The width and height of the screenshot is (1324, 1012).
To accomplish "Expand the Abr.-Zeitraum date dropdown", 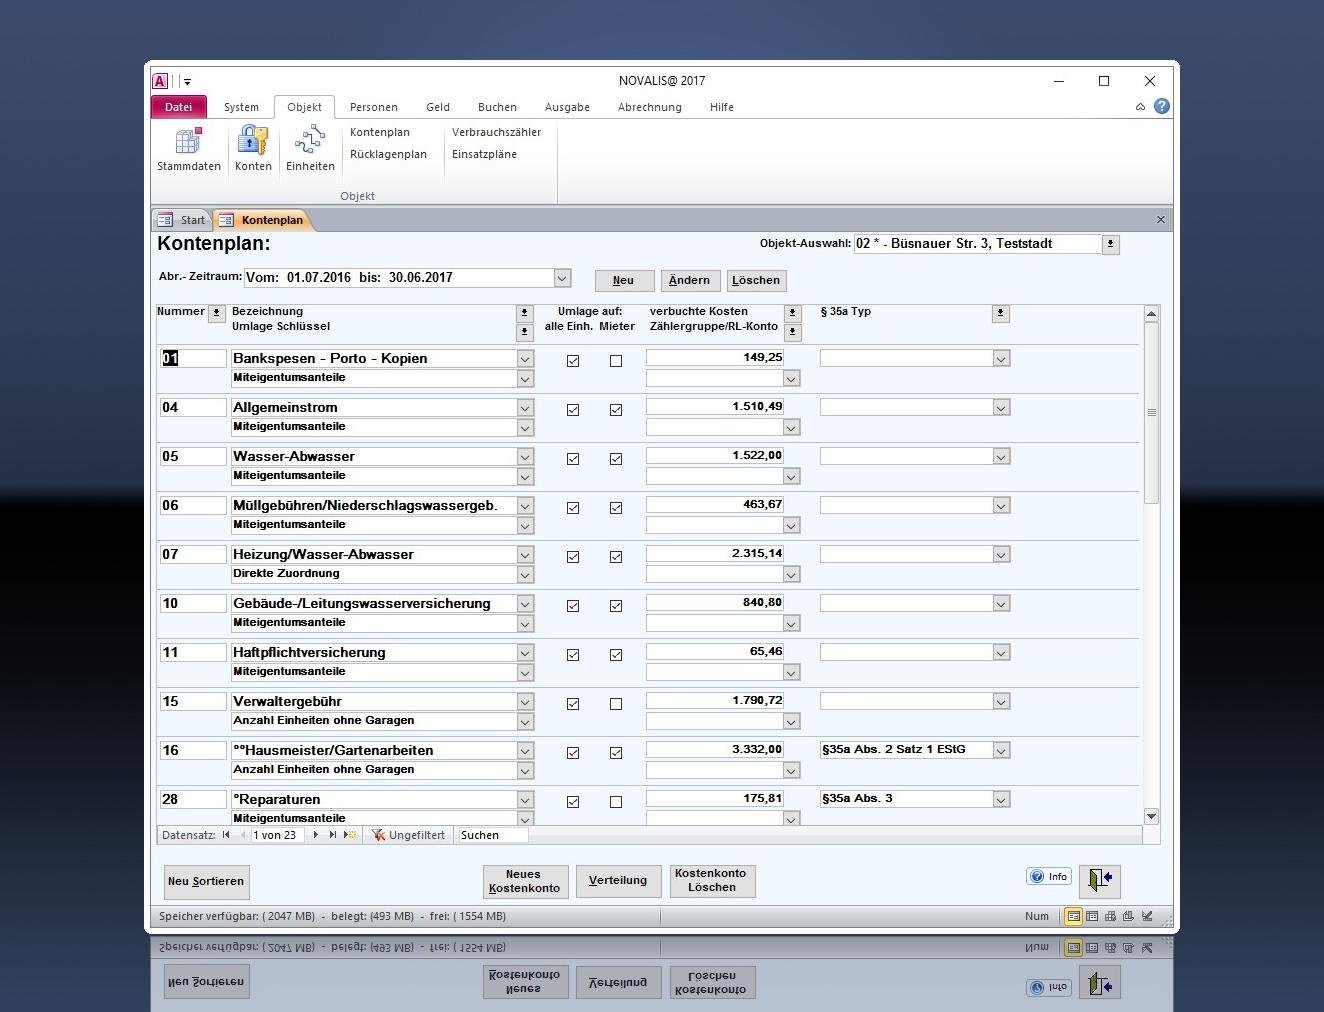I will 562,278.
